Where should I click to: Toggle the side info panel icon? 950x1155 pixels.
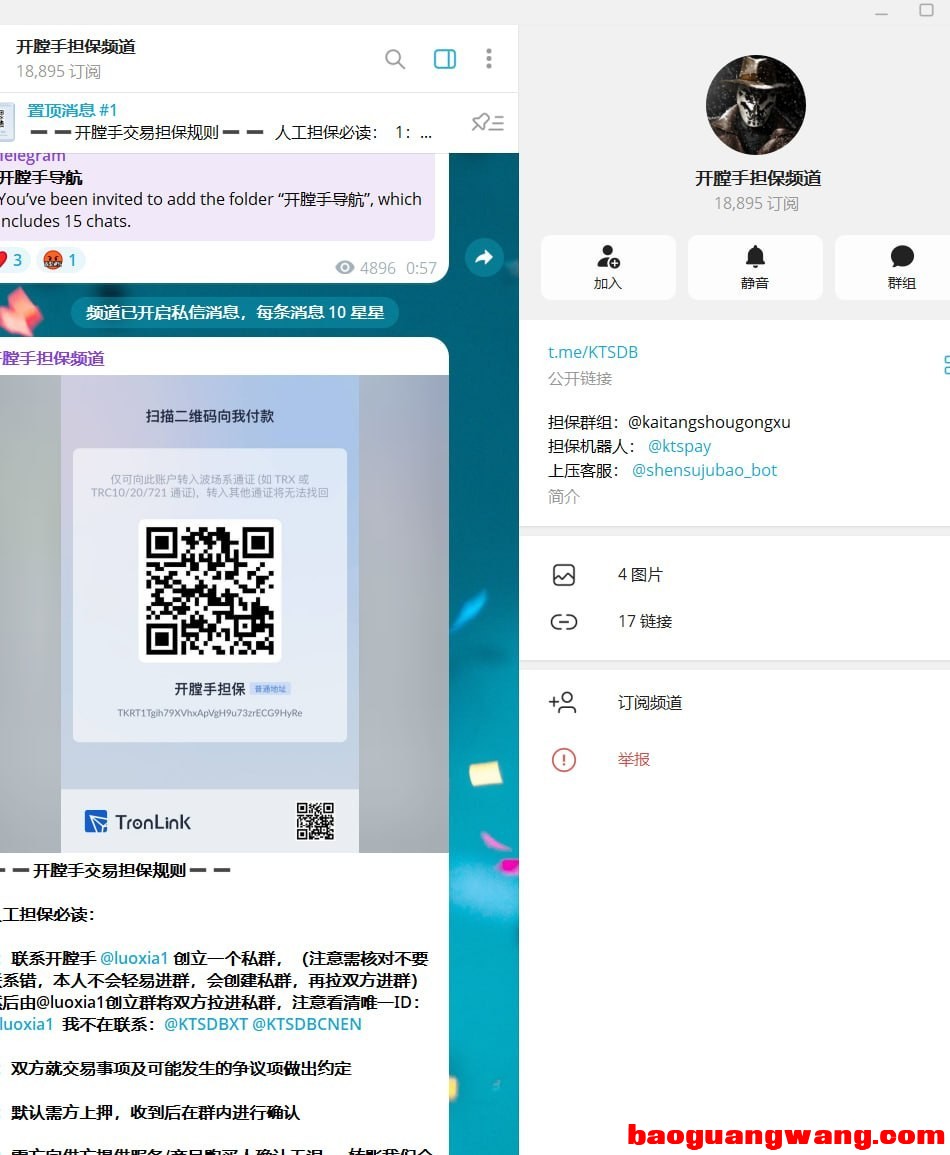point(445,59)
